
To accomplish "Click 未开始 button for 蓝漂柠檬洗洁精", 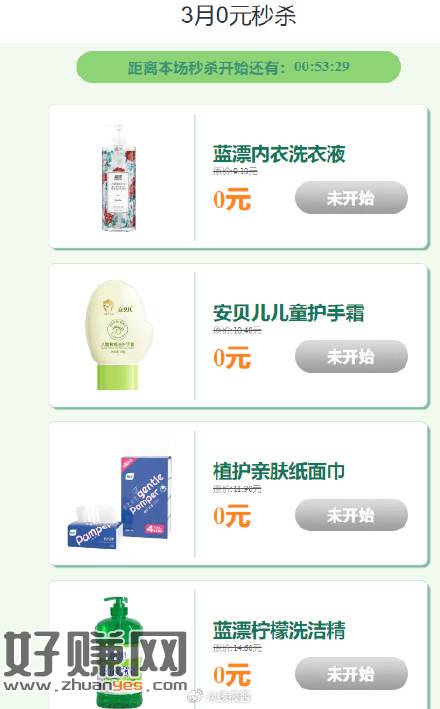I will [x=351, y=674].
